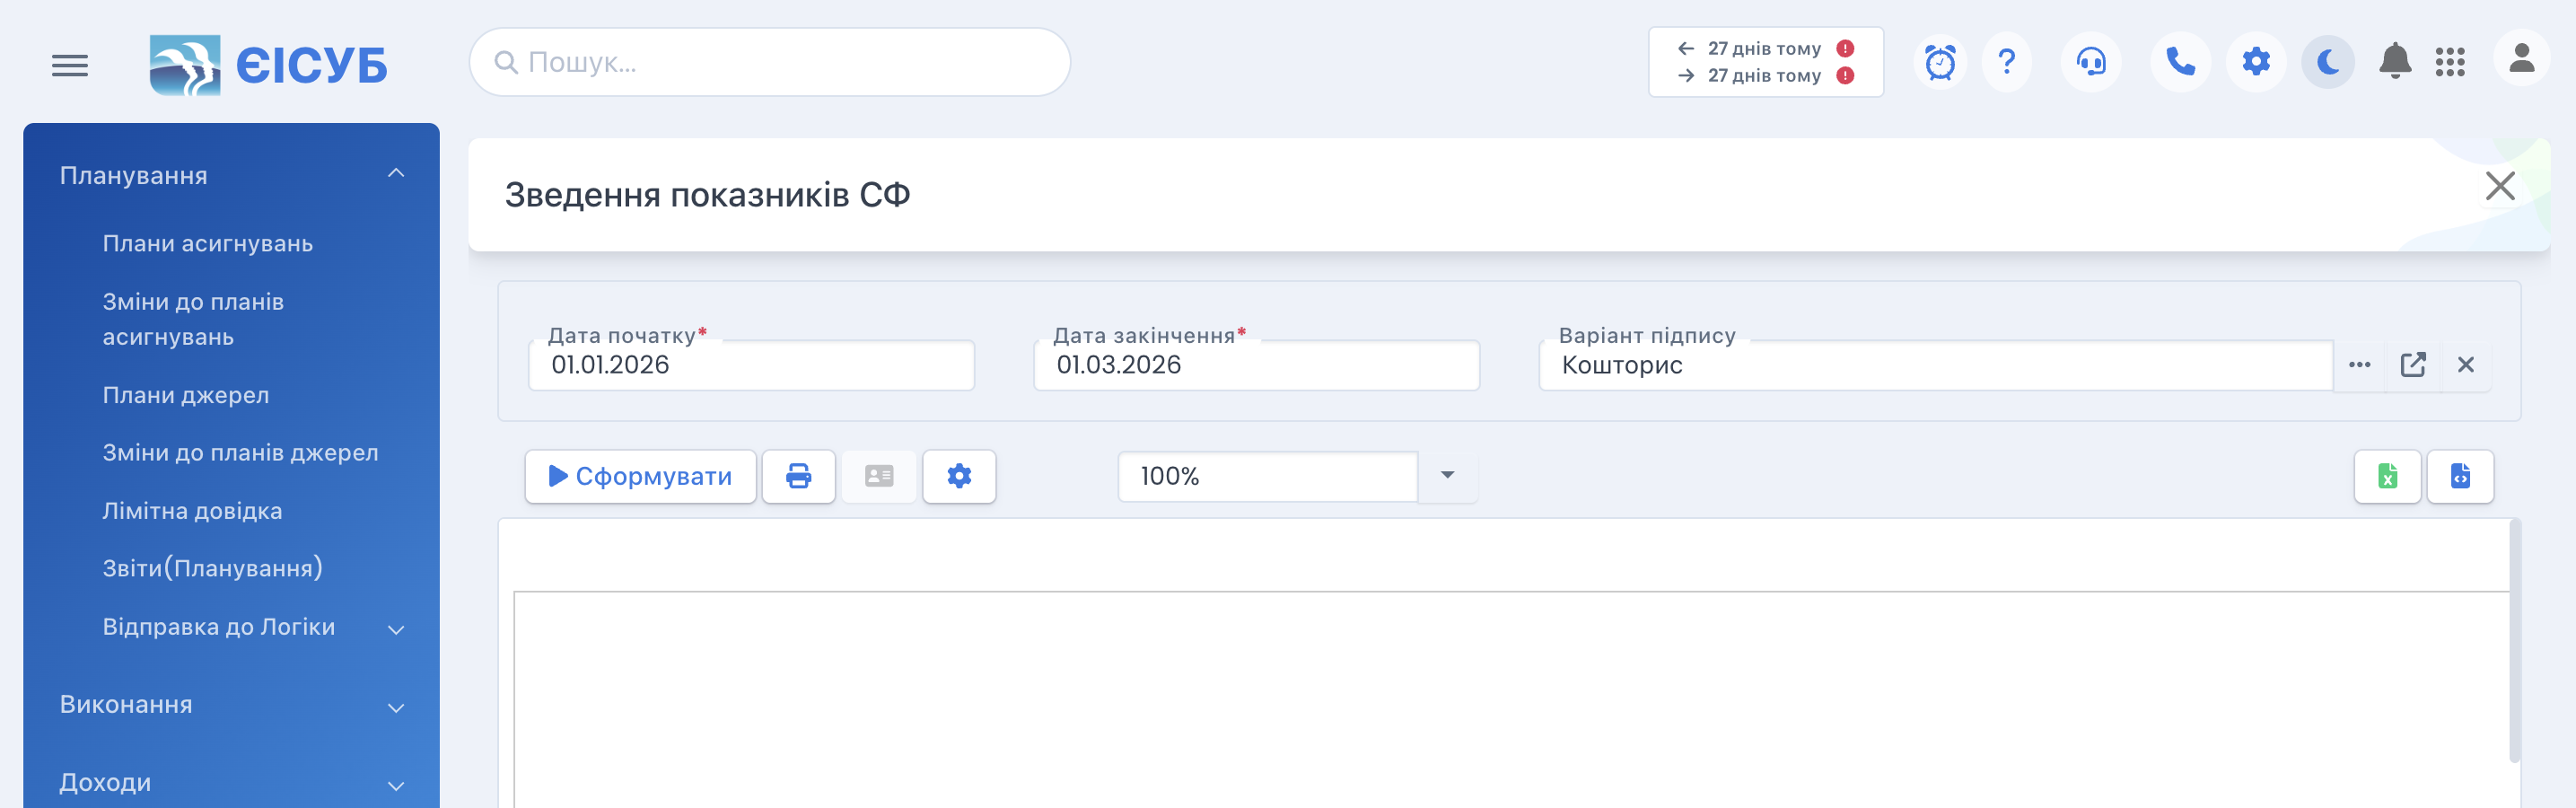Open the top bar settings gear
The width and height of the screenshot is (2576, 808).
[2256, 62]
